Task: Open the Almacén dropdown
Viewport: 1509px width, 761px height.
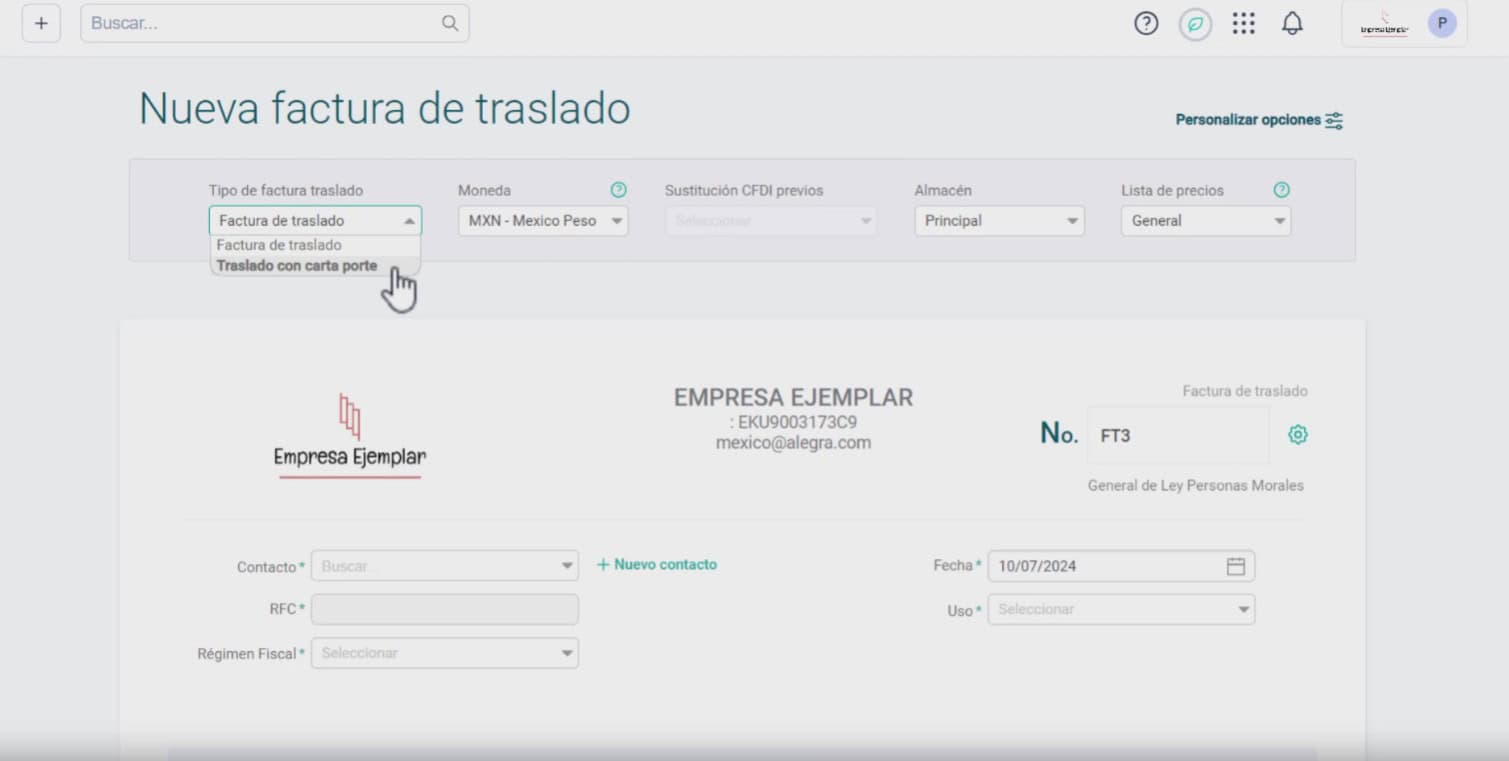Action: [x=999, y=221]
